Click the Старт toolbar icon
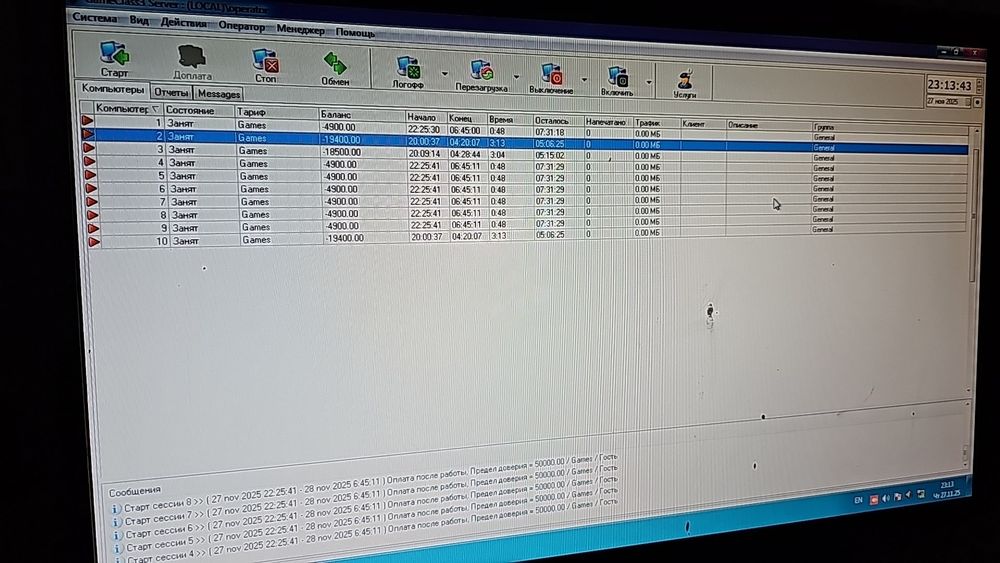The width and height of the screenshot is (1000, 563). 115,54
